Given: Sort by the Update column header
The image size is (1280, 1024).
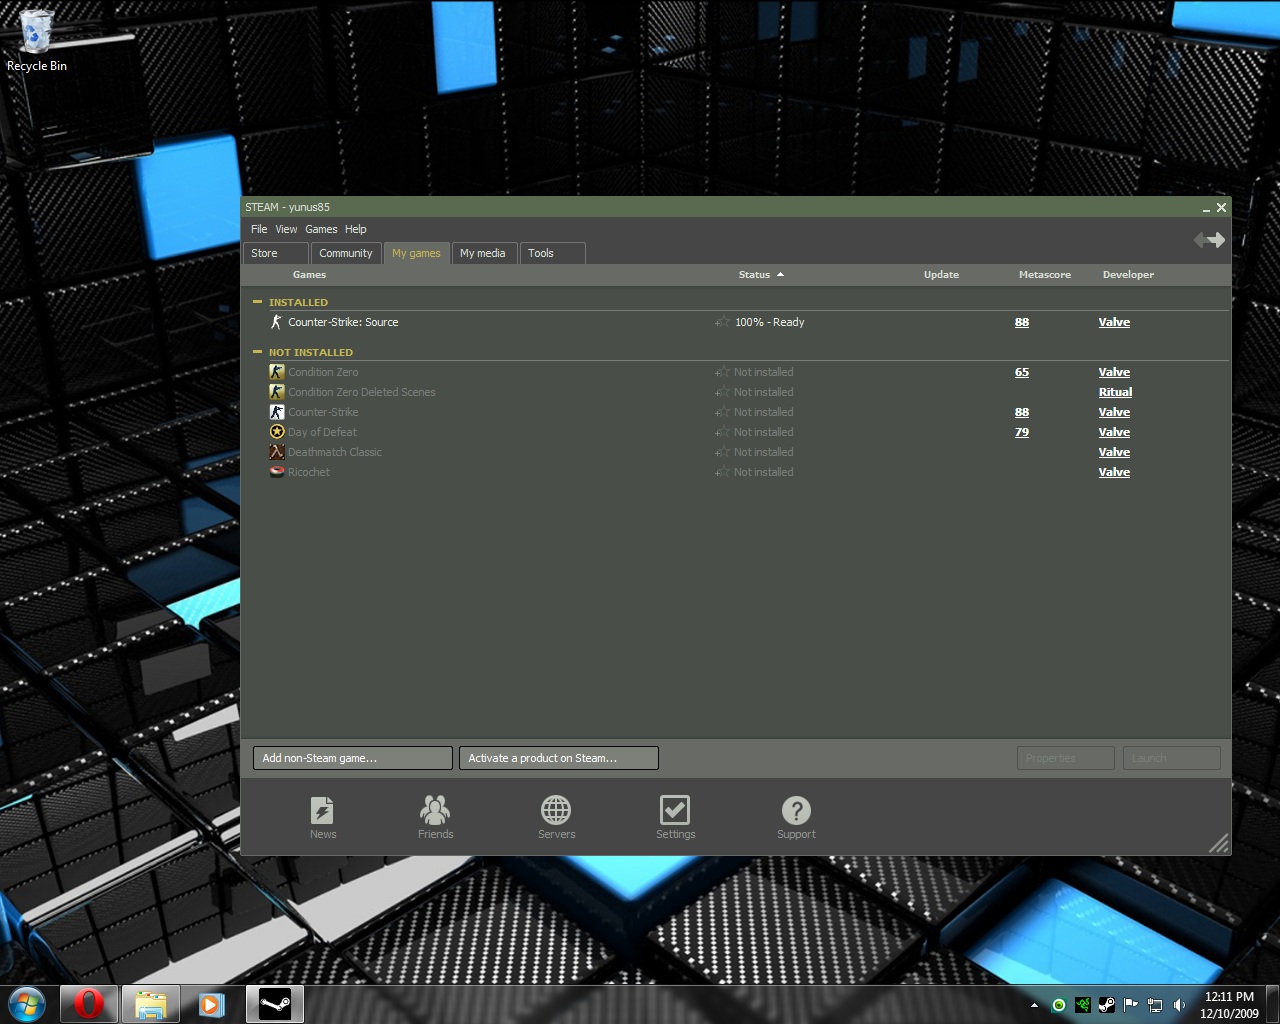Looking at the screenshot, I should [x=941, y=274].
